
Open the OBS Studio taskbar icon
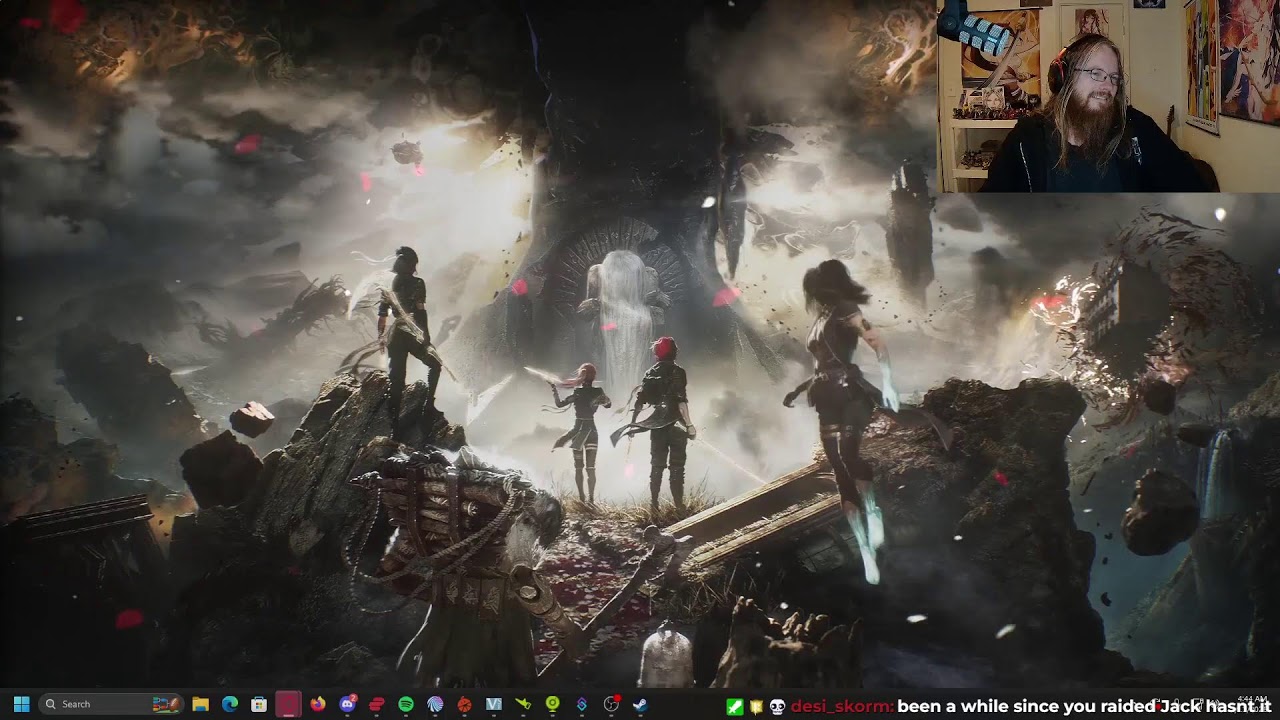pos(611,704)
